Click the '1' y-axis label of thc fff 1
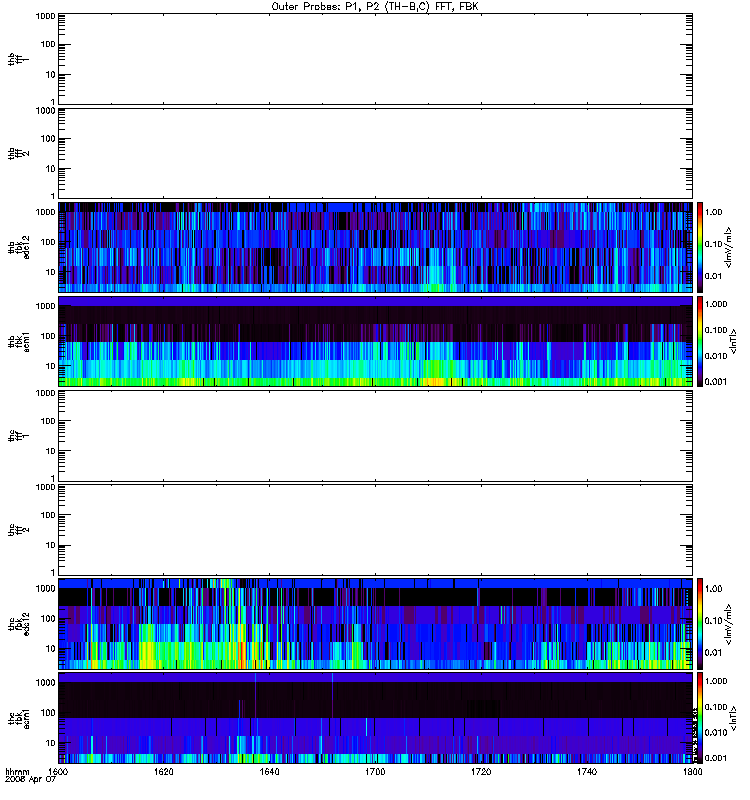 coord(53,479)
